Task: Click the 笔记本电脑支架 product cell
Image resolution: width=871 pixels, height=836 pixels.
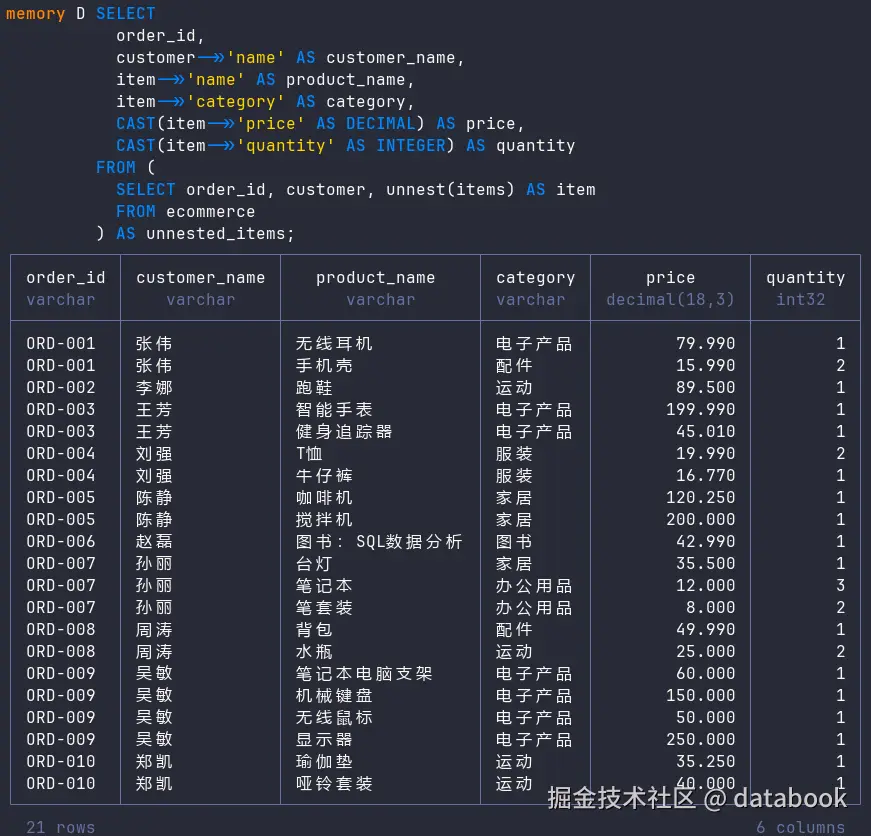Action: 364,673
